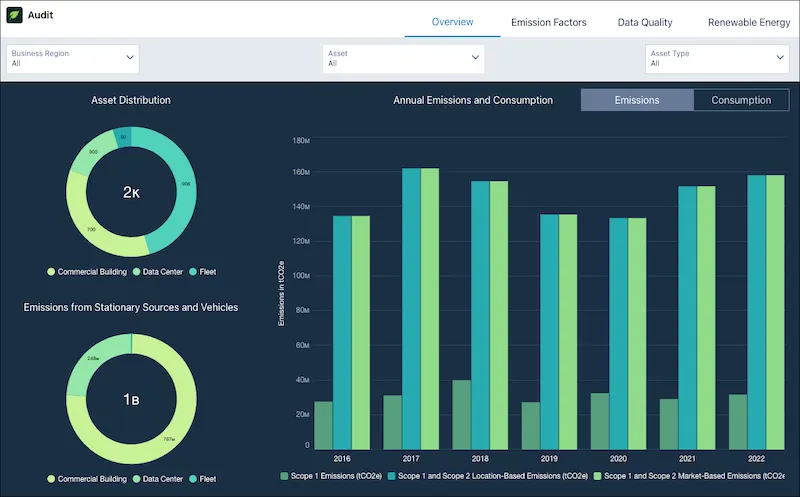The image size is (800, 497).
Task: Click the green leaf Audit app icon
Action: [14, 15]
